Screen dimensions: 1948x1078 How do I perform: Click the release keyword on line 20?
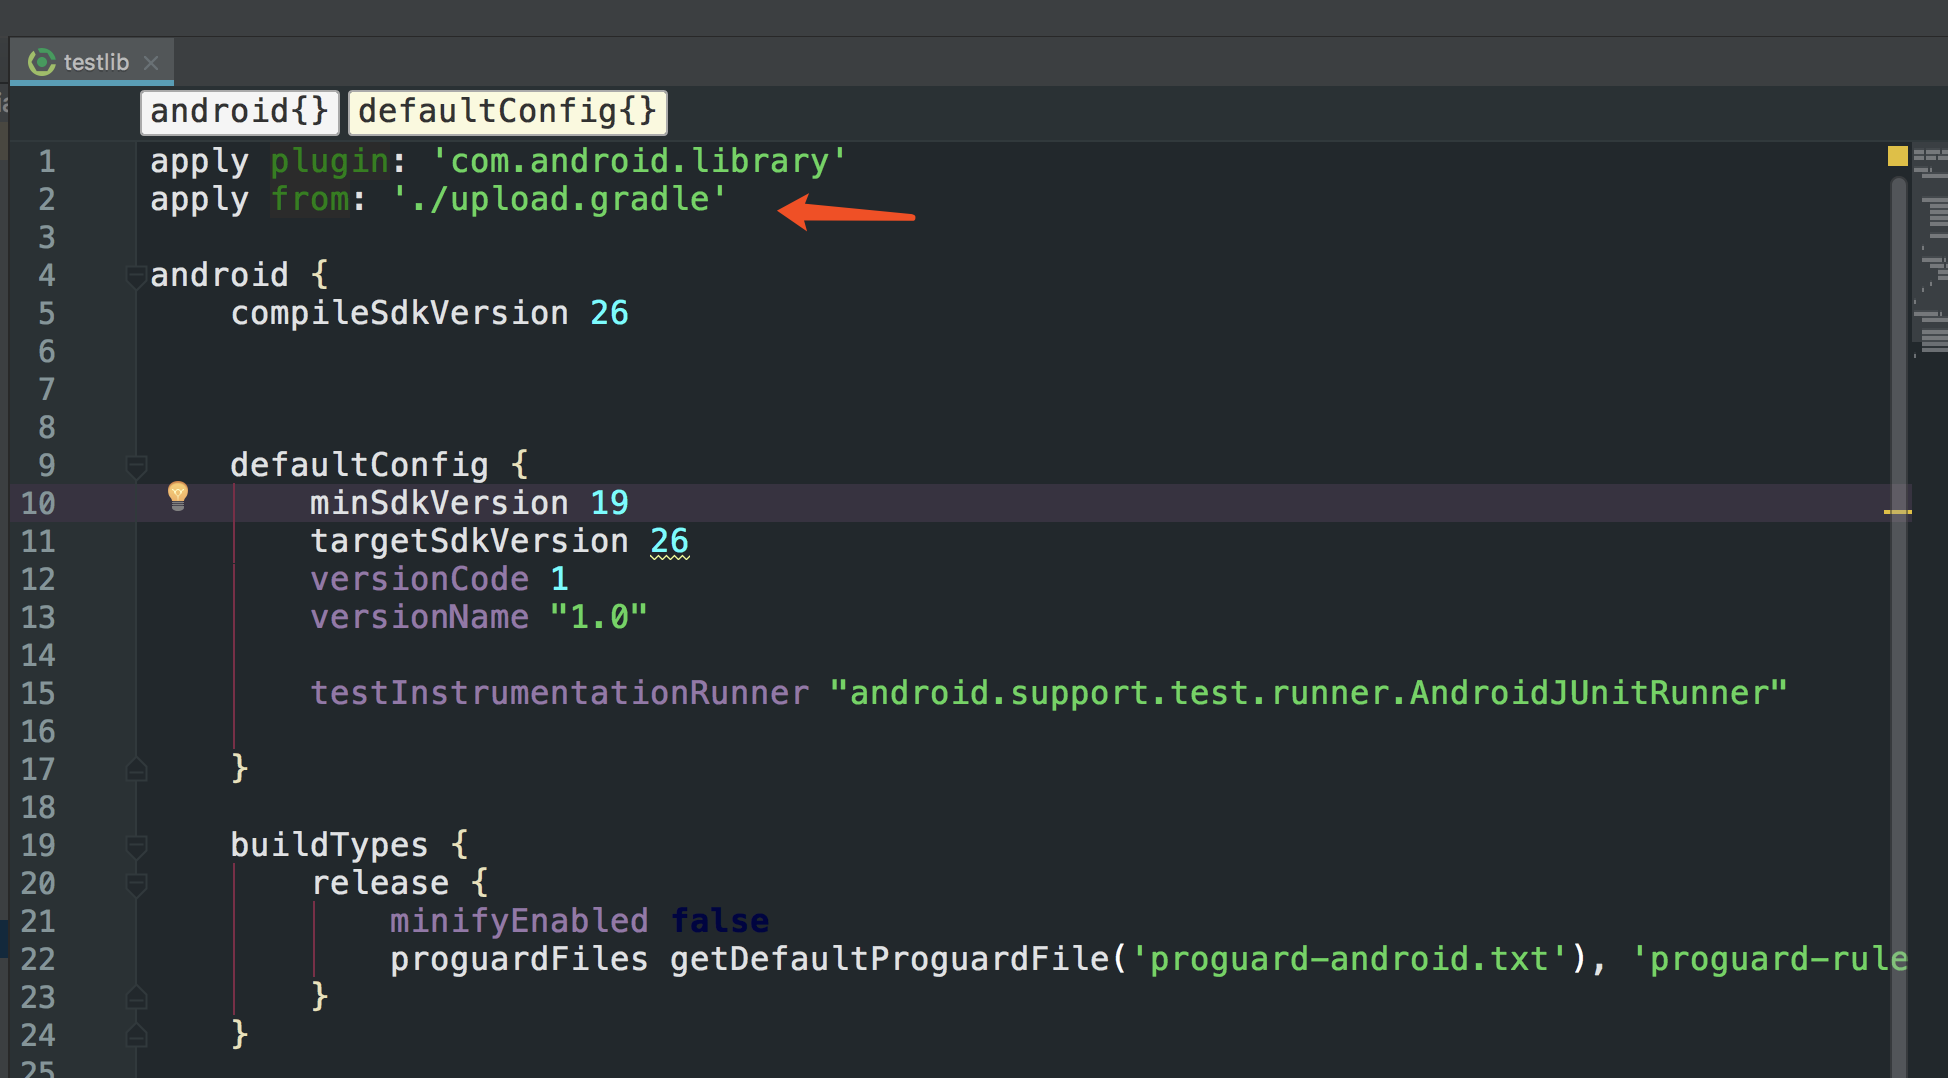pyautogui.click(x=380, y=883)
